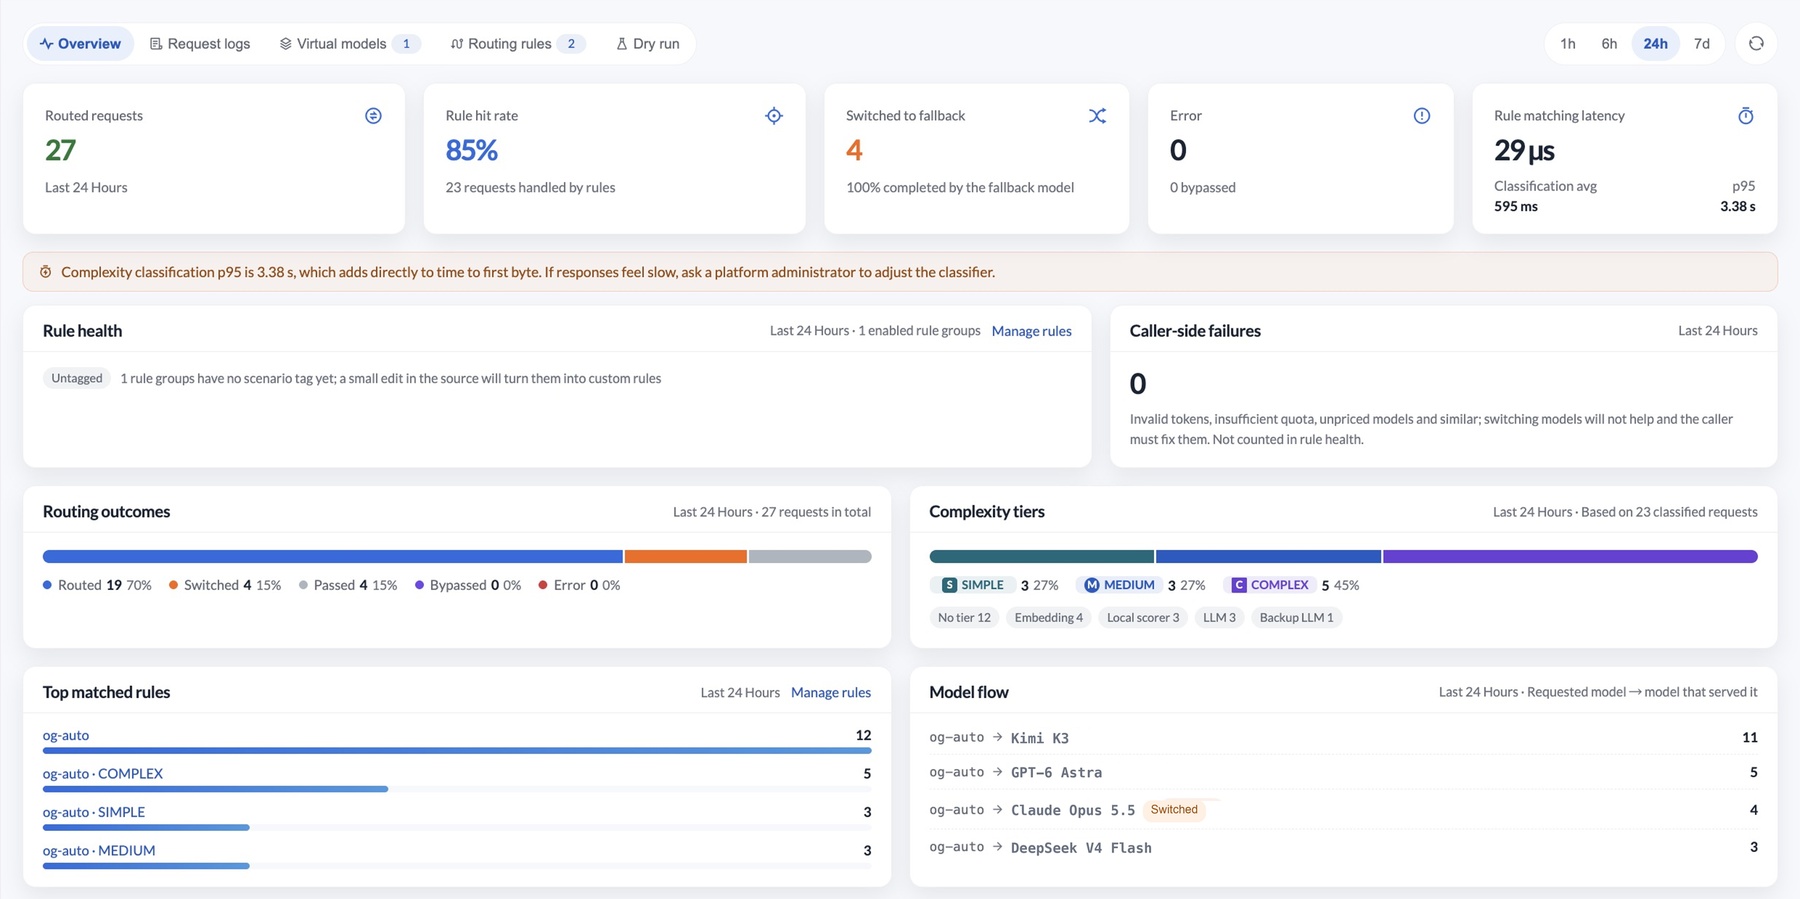Image resolution: width=1800 pixels, height=899 pixels.
Task: Open the Overview tab
Action: 80,44
